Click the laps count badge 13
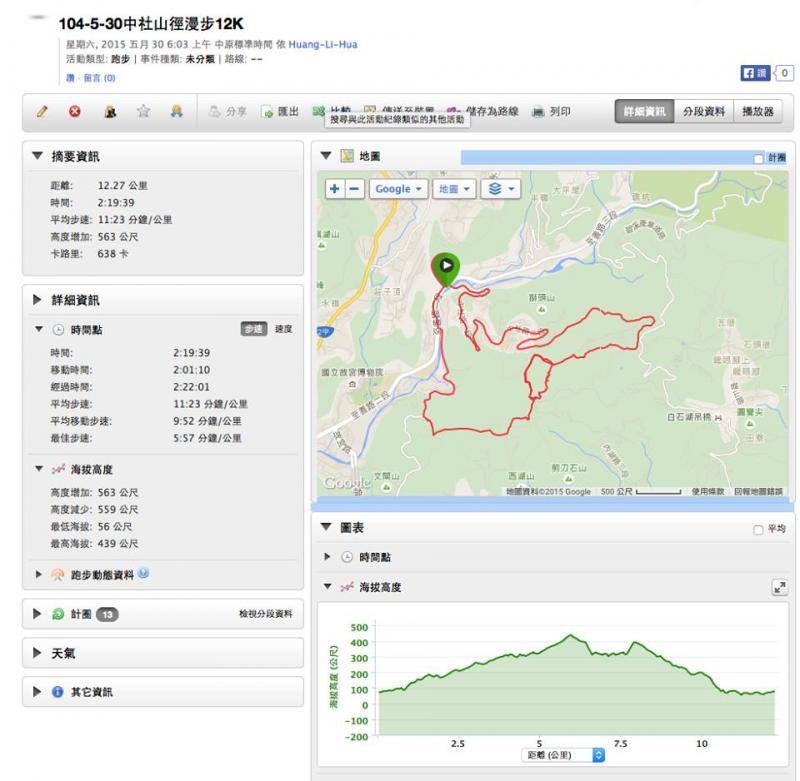Image resolution: width=800 pixels, height=781 pixels. [x=107, y=614]
